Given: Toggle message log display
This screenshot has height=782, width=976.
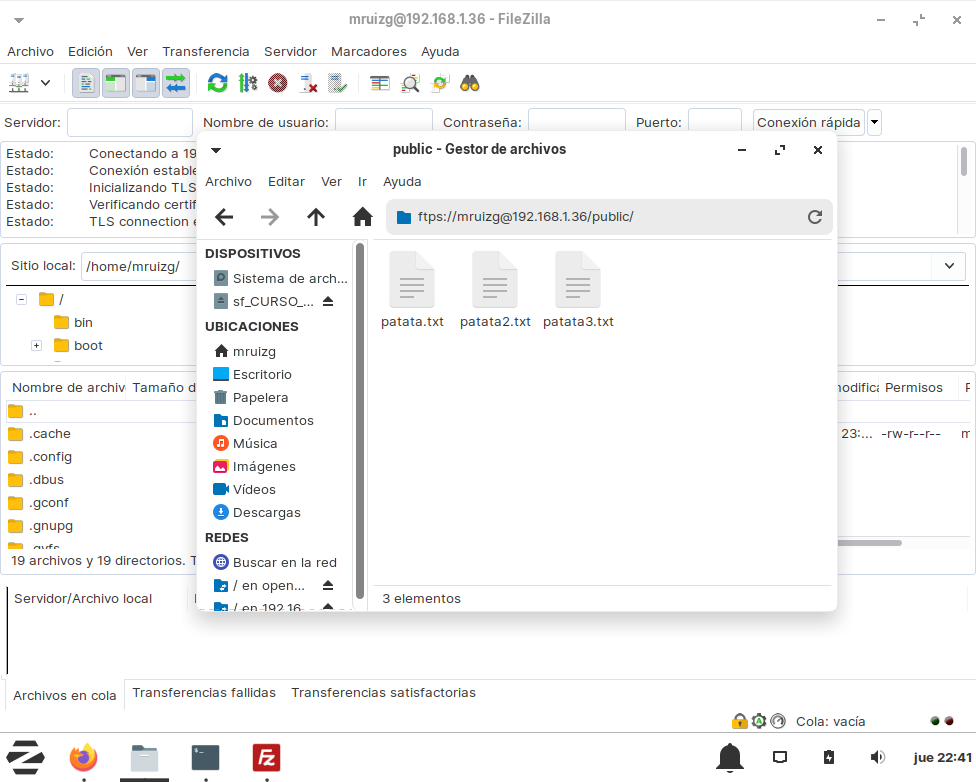Looking at the screenshot, I should 87,83.
